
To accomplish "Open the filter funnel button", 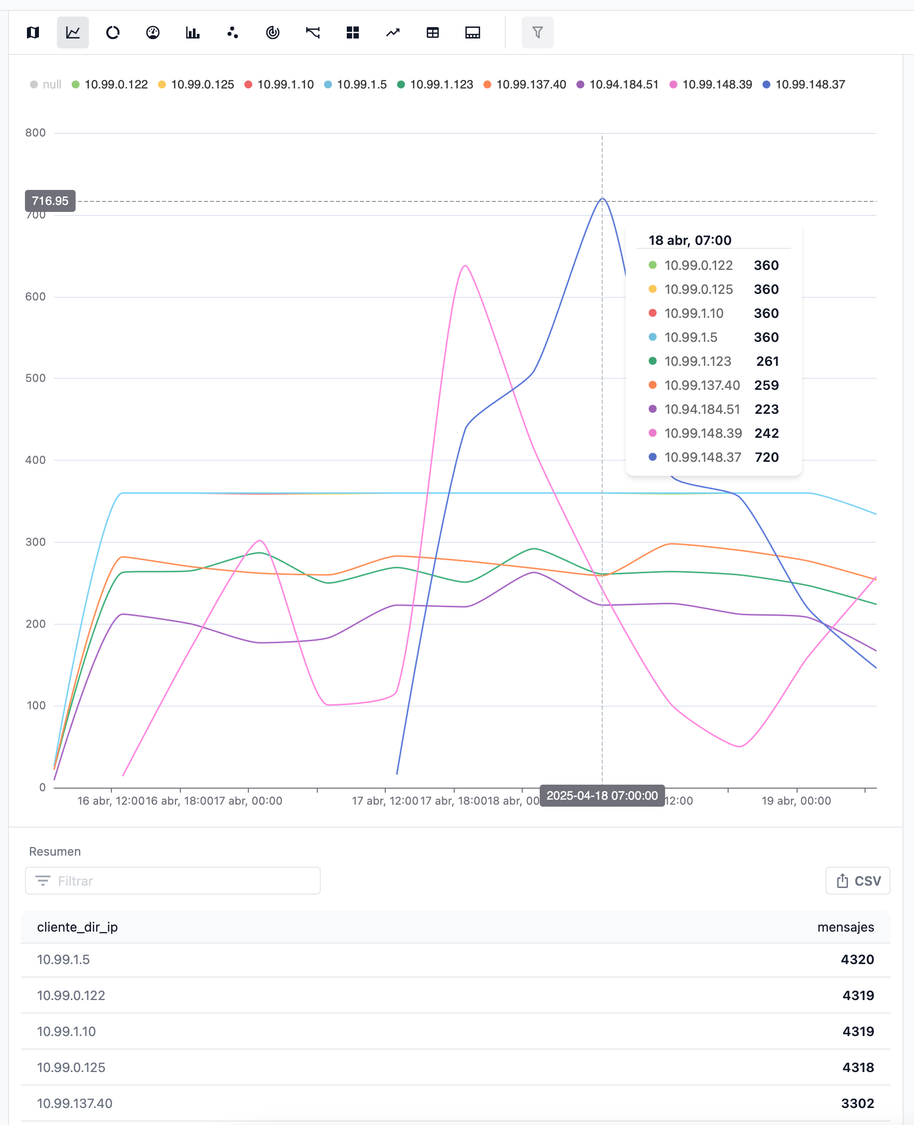I will [537, 33].
